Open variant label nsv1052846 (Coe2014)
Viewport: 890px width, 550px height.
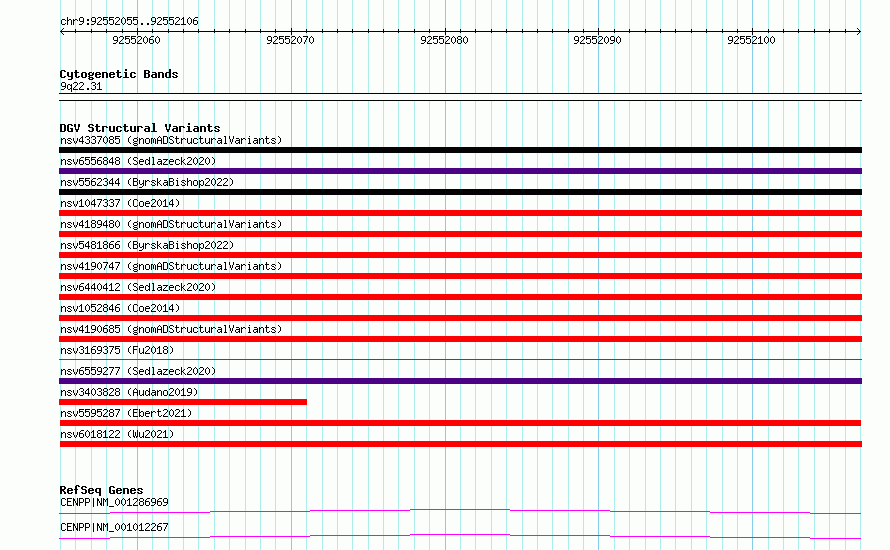(x=120, y=308)
